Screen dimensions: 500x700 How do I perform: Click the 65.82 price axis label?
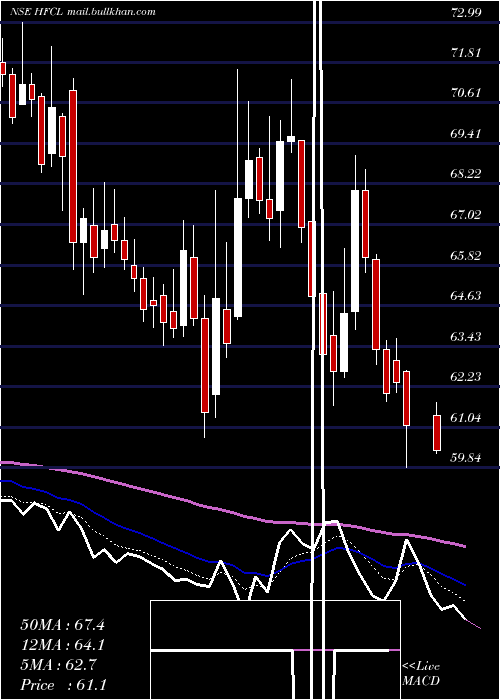(x=466, y=256)
